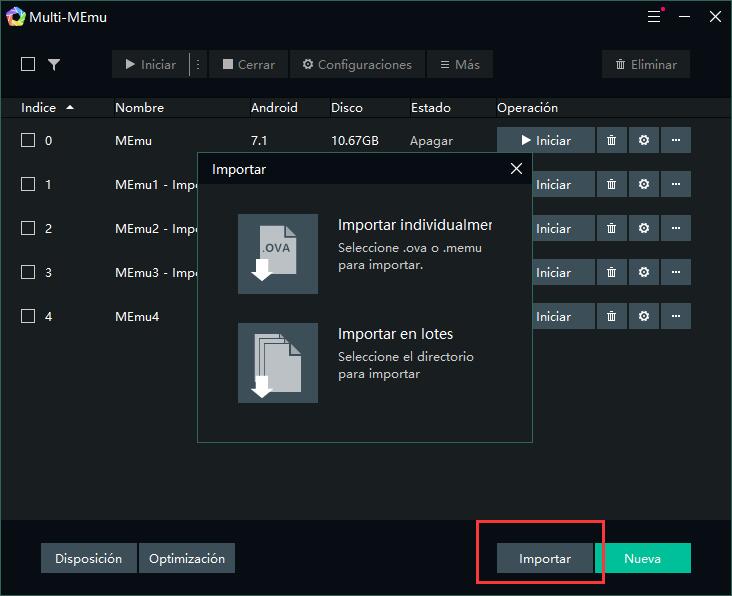Open settings gear for MEmu2 row
Image resolution: width=732 pixels, height=596 pixels.
click(644, 229)
